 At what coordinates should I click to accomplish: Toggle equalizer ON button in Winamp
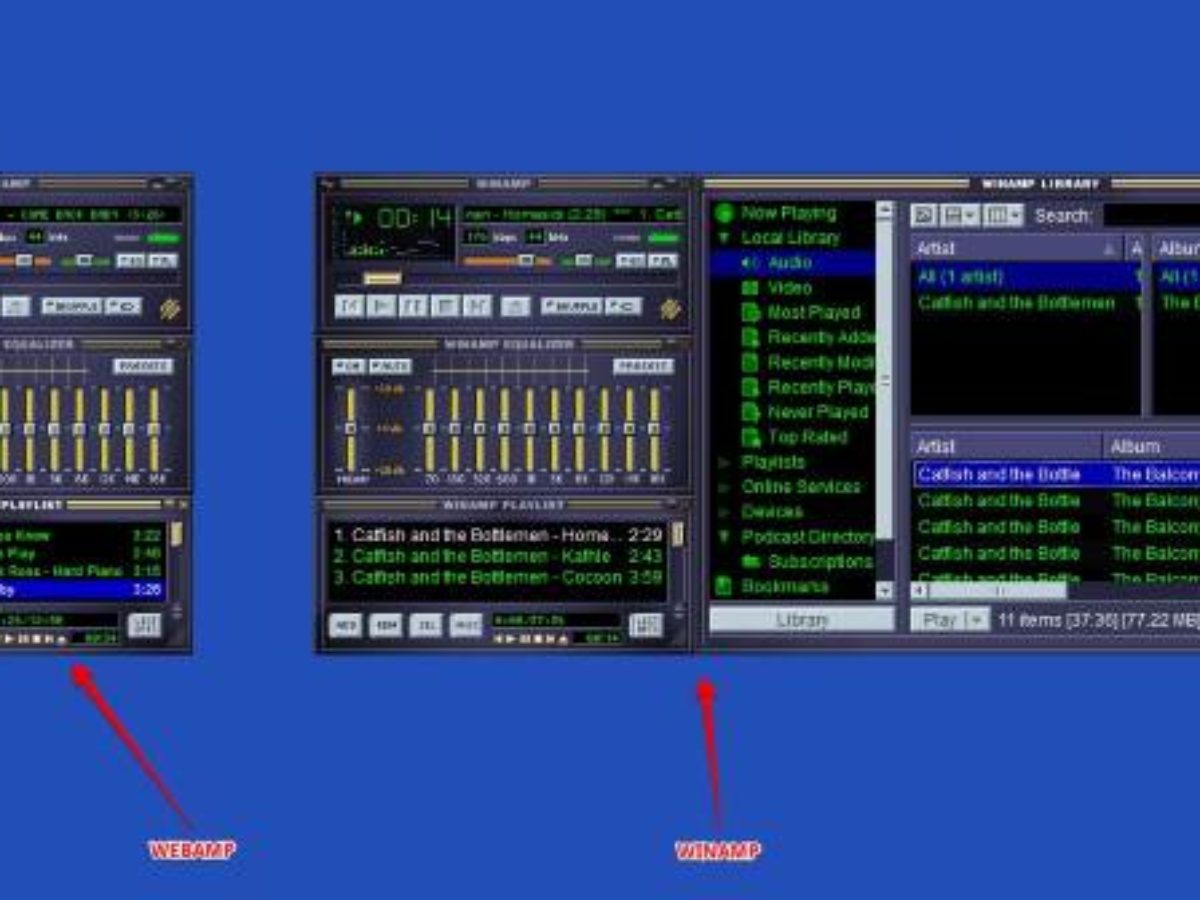(x=348, y=366)
